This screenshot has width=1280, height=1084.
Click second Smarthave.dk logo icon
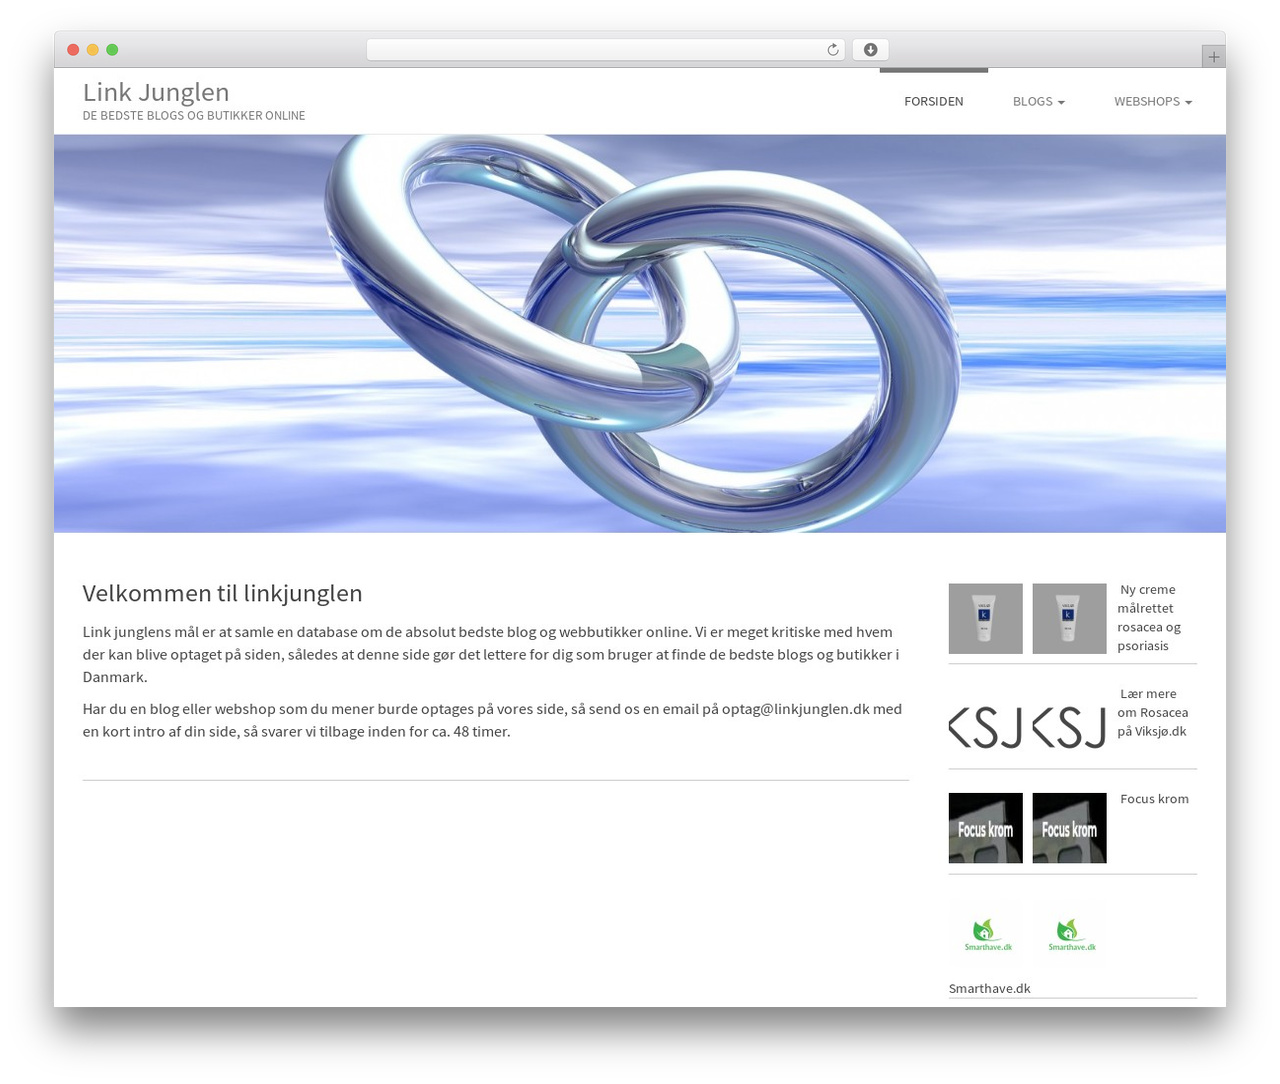click(1072, 934)
